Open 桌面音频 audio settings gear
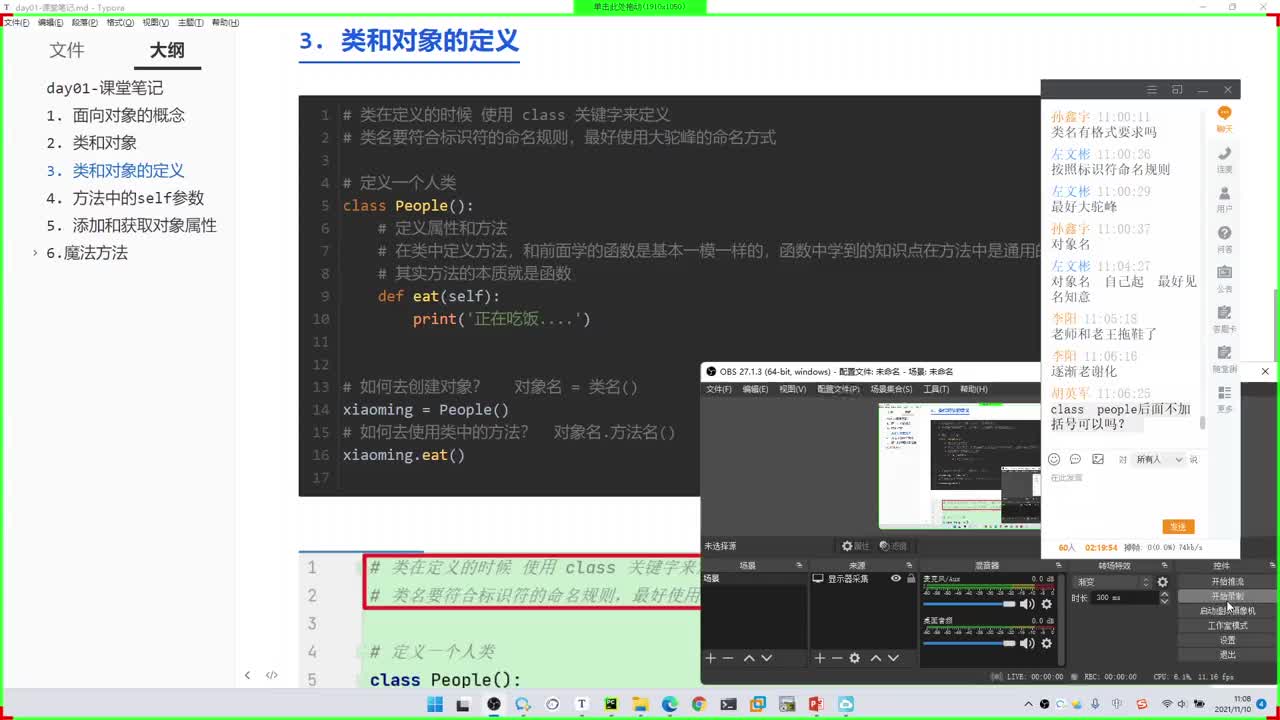This screenshot has width=1280, height=720. (x=1047, y=643)
